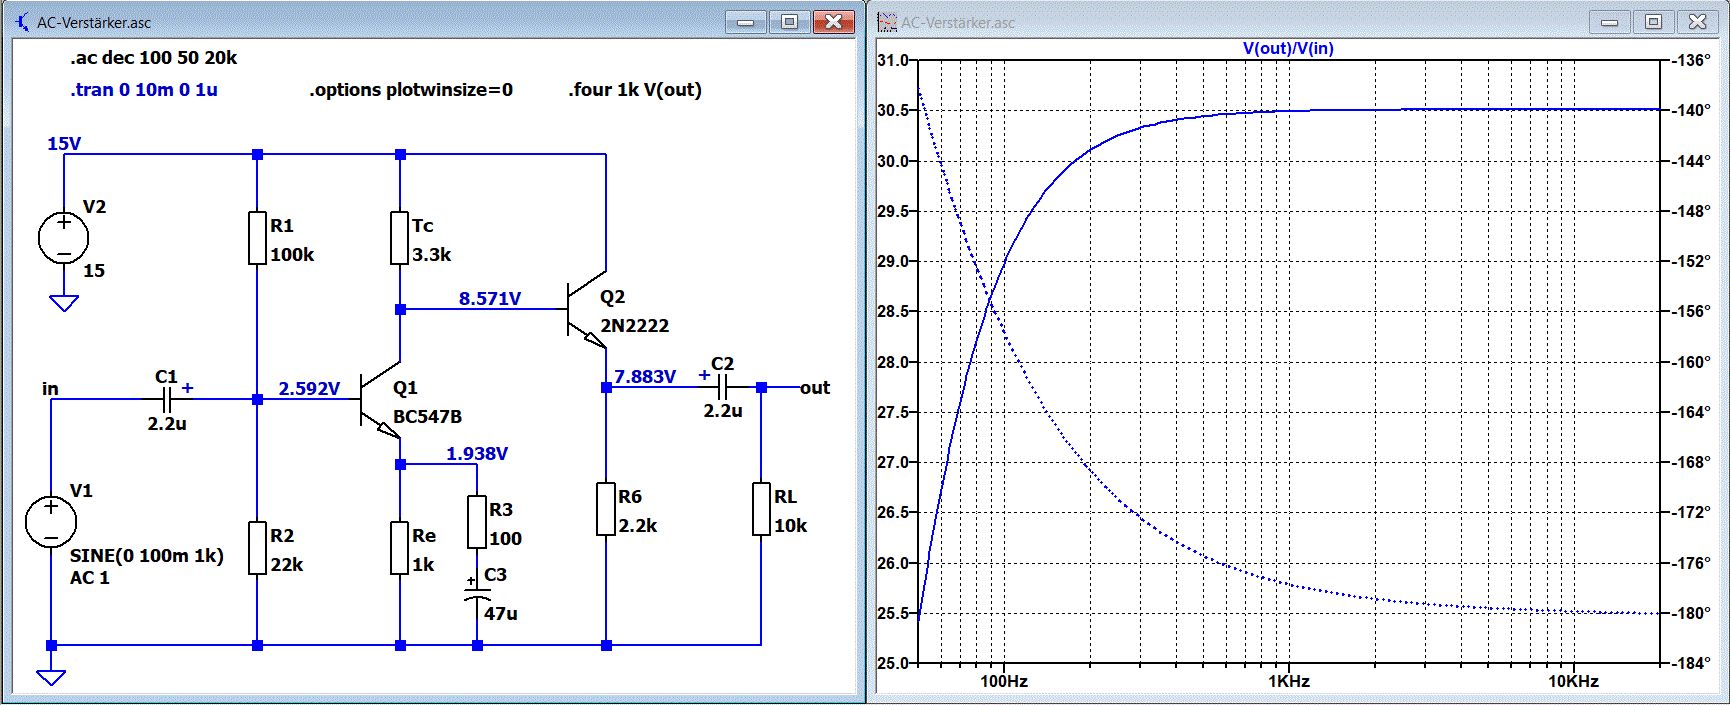Select the R1 100k resistor symbol
Image resolution: width=1730 pixels, height=705 pixels.
[x=258, y=238]
